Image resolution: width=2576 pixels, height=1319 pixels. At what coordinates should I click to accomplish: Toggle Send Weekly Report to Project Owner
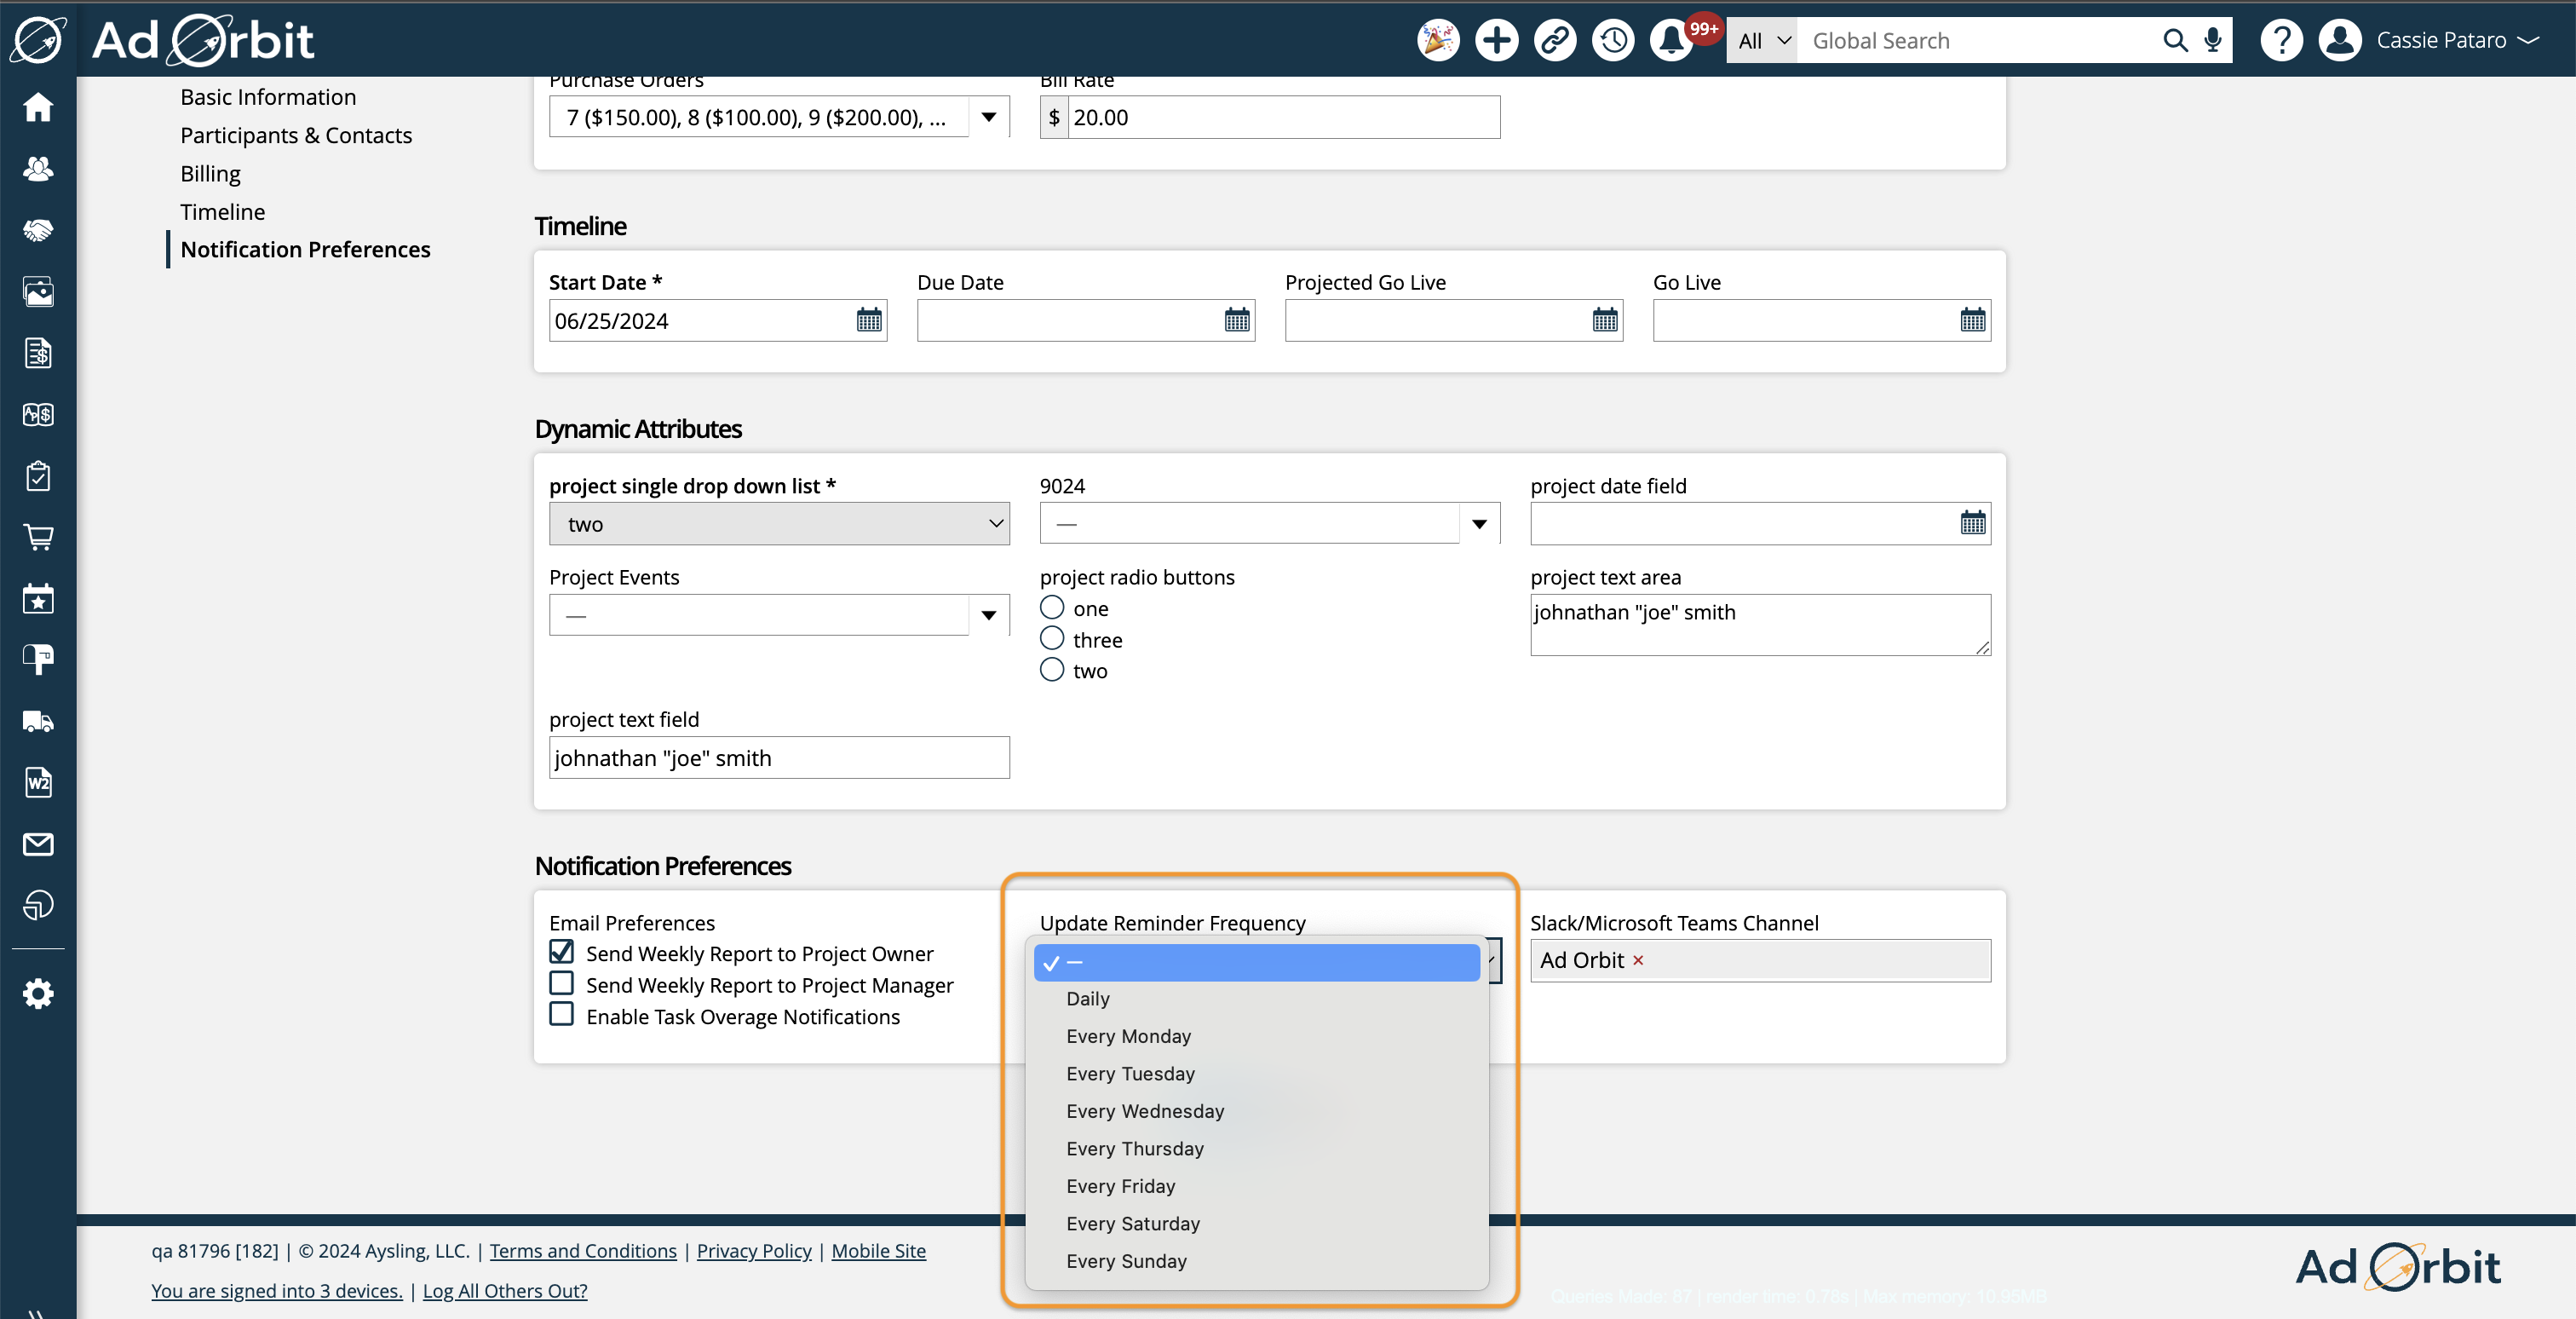point(563,953)
